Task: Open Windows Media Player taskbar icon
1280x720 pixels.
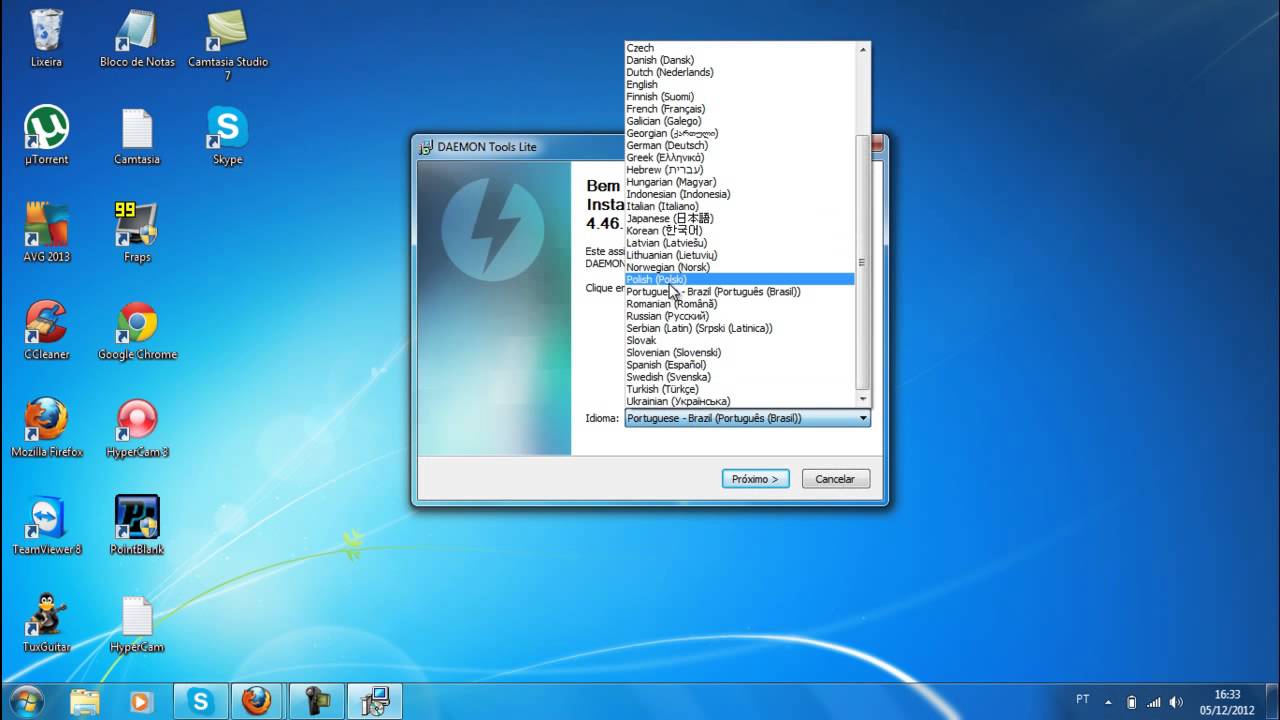Action: (141, 701)
